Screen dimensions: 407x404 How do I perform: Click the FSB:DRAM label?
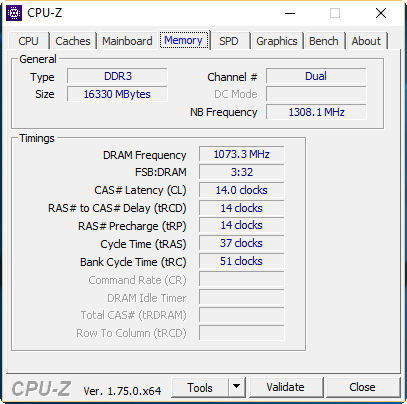tap(161, 172)
